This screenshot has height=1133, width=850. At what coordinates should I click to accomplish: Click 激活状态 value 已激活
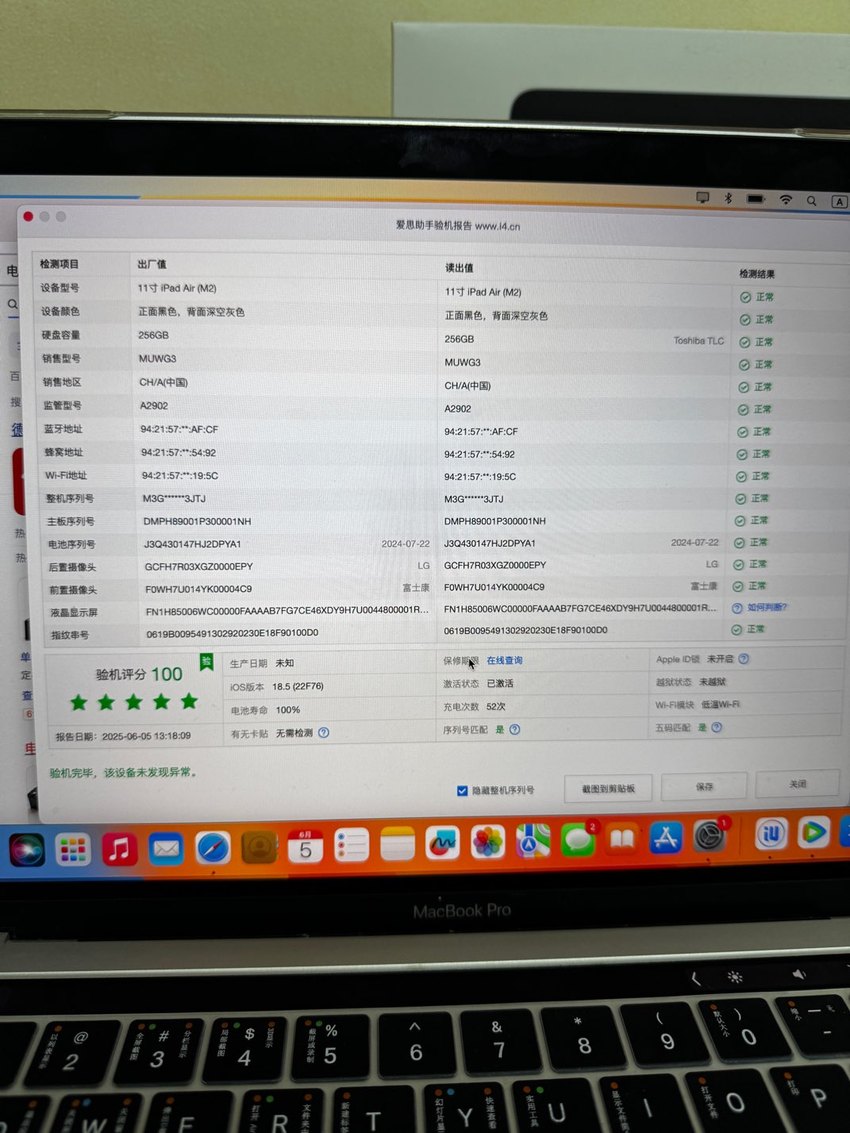coord(500,684)
